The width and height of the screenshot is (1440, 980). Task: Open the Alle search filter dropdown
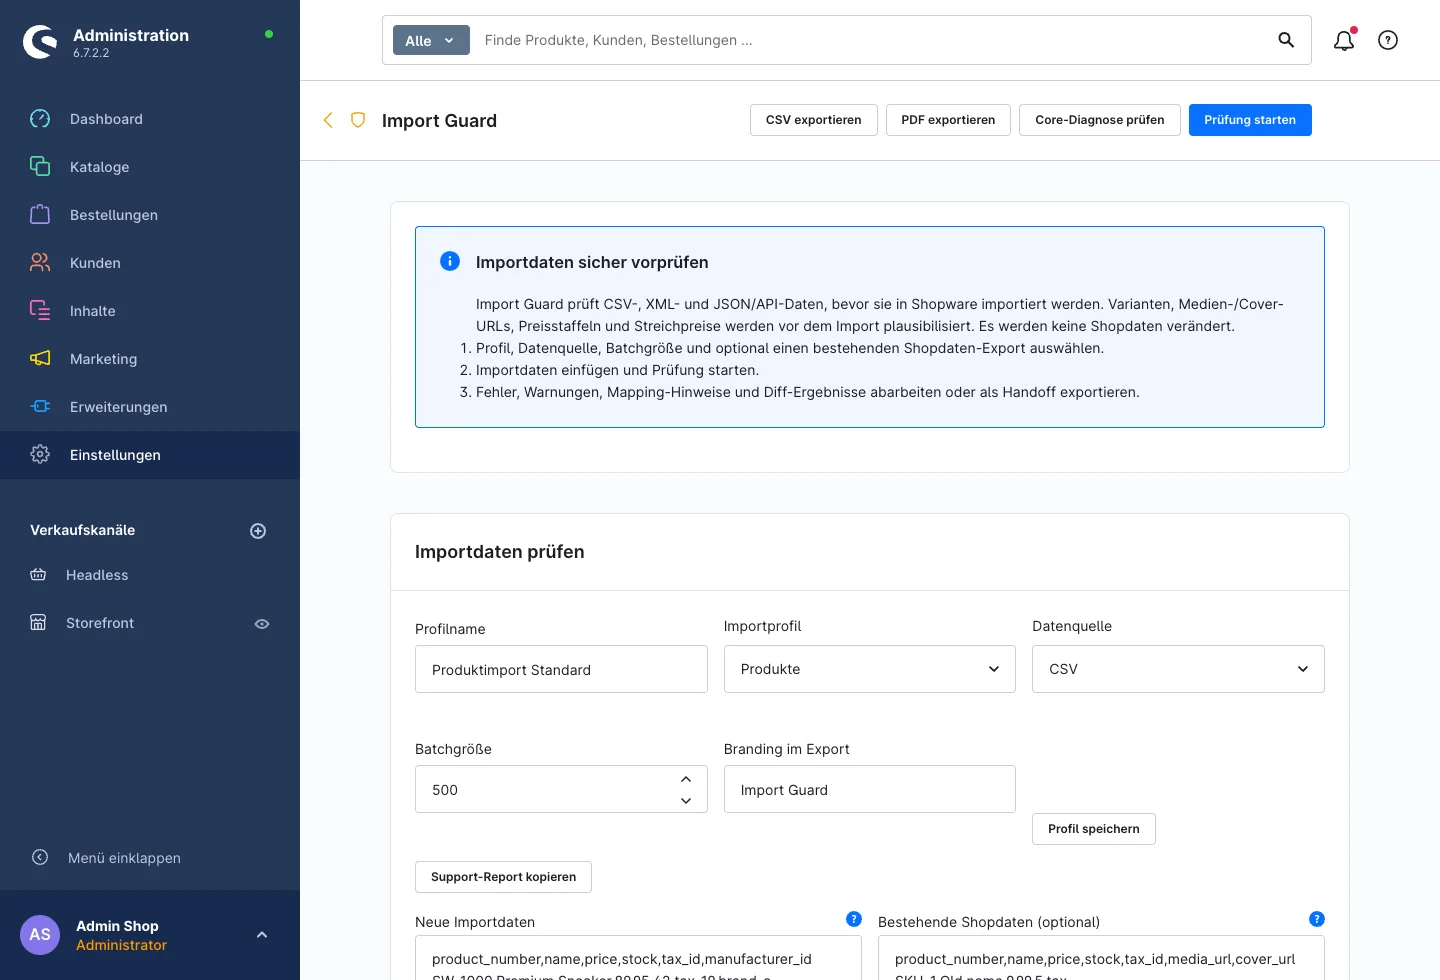tap(431, 40)
